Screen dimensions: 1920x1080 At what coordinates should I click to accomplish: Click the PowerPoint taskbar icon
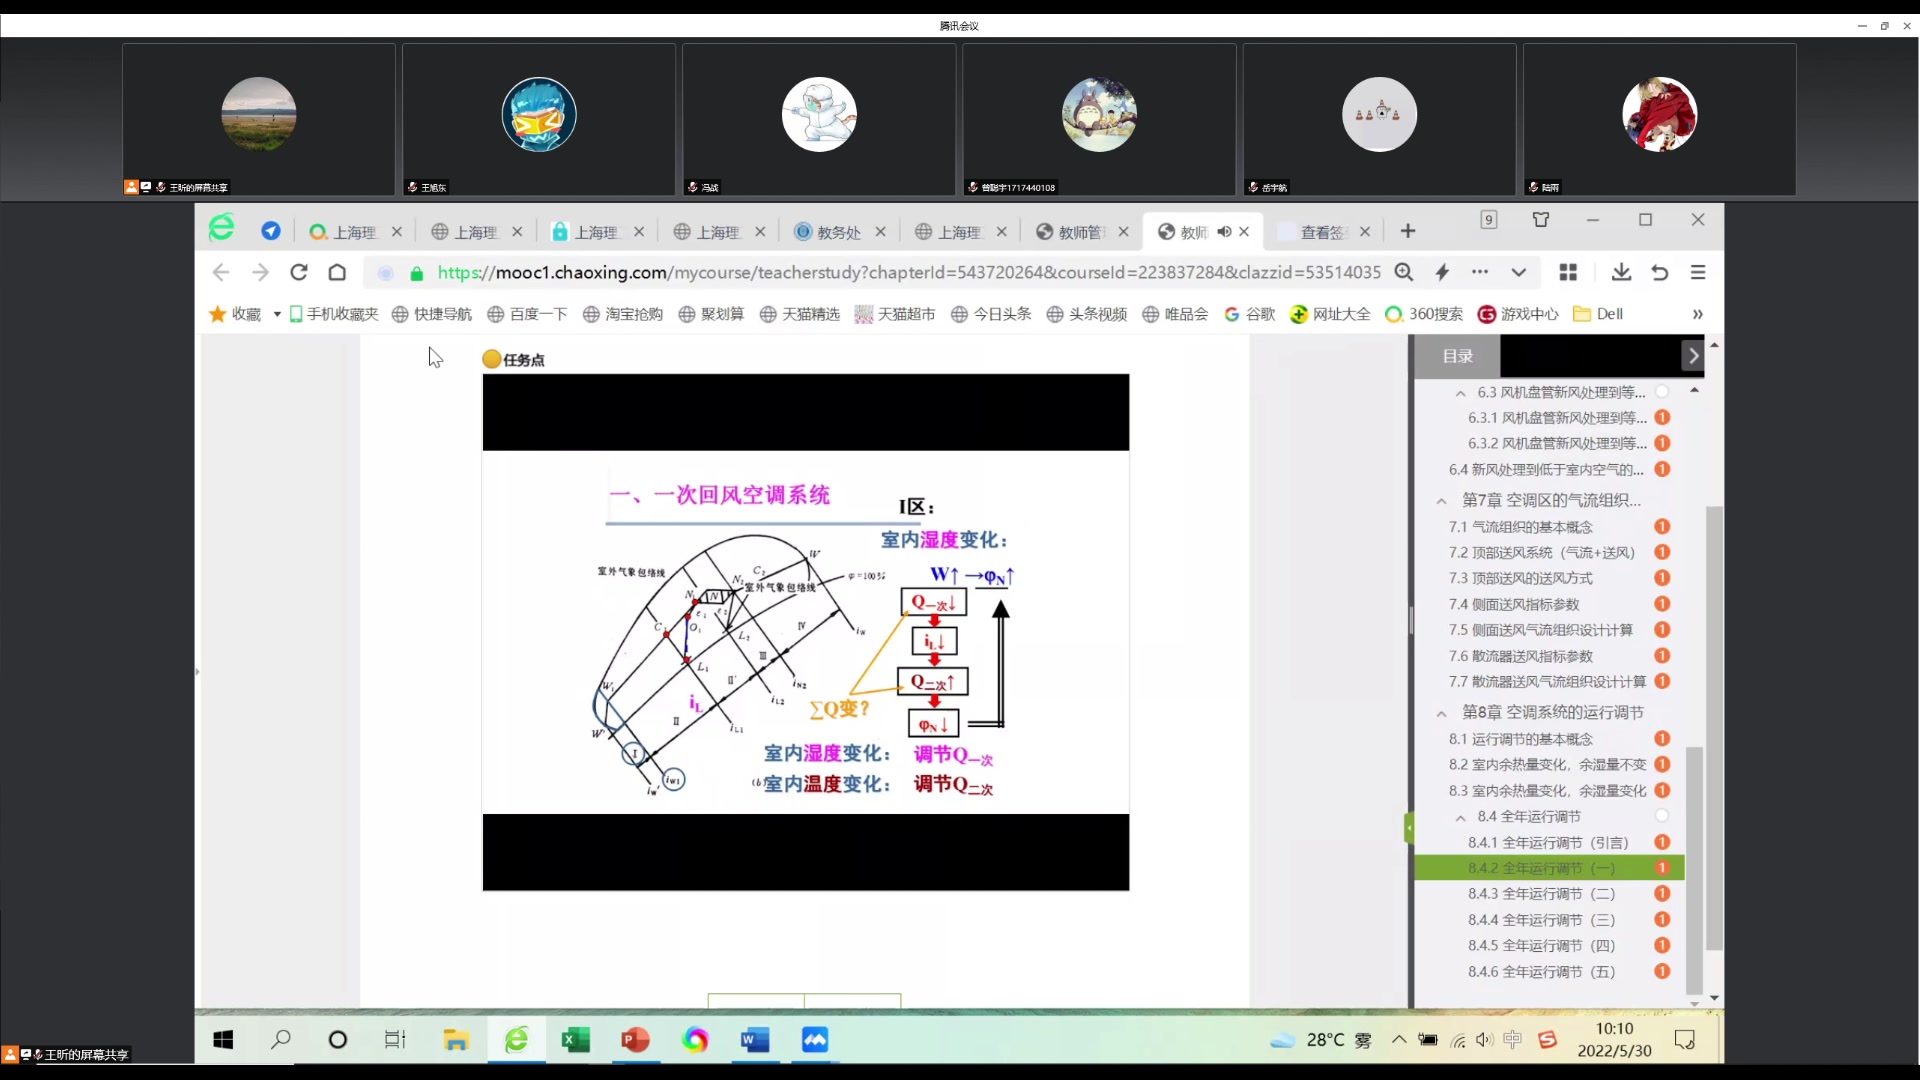[634, 1040]
